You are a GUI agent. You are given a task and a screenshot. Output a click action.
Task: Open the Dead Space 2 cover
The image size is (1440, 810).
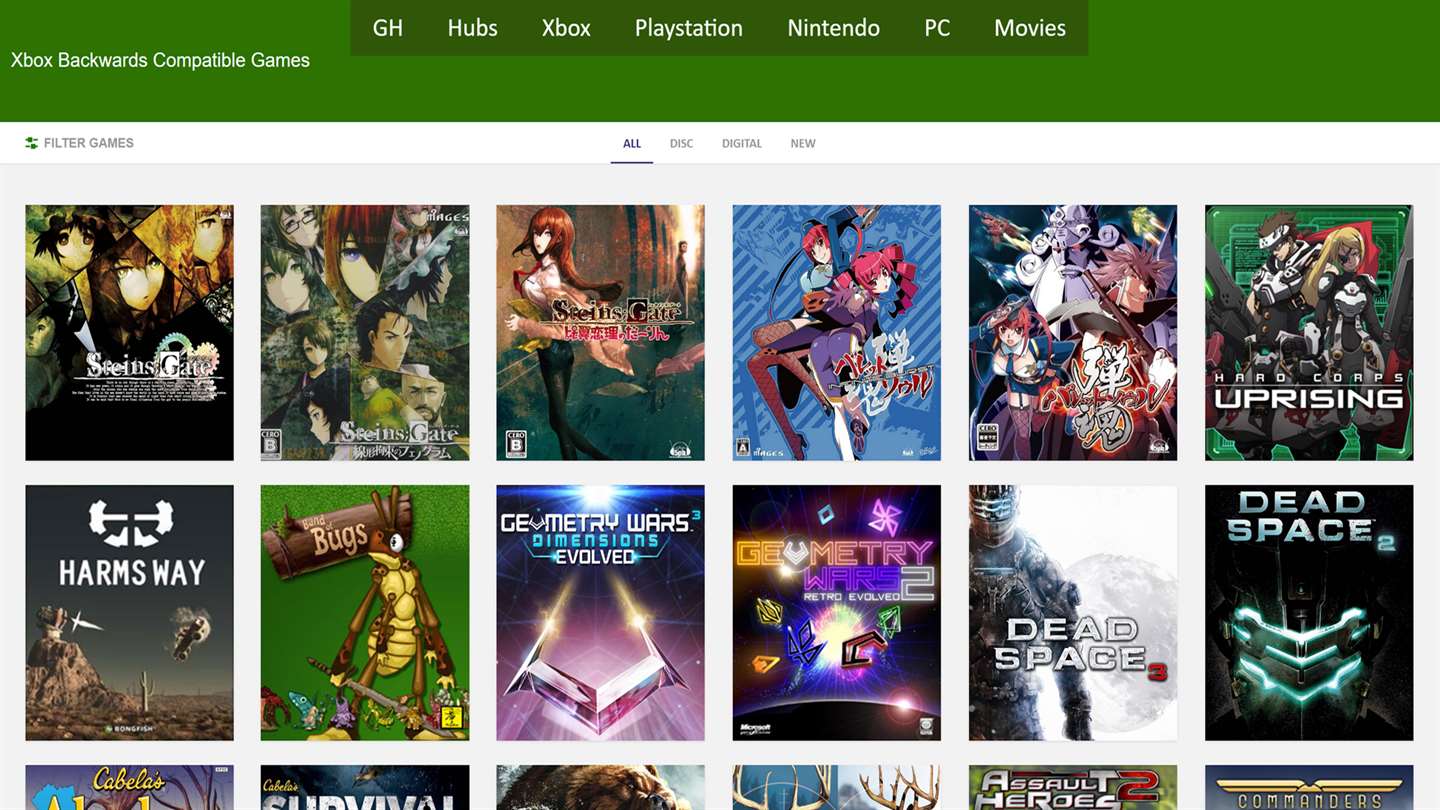pyautogui.click(x=1309, y=613)
